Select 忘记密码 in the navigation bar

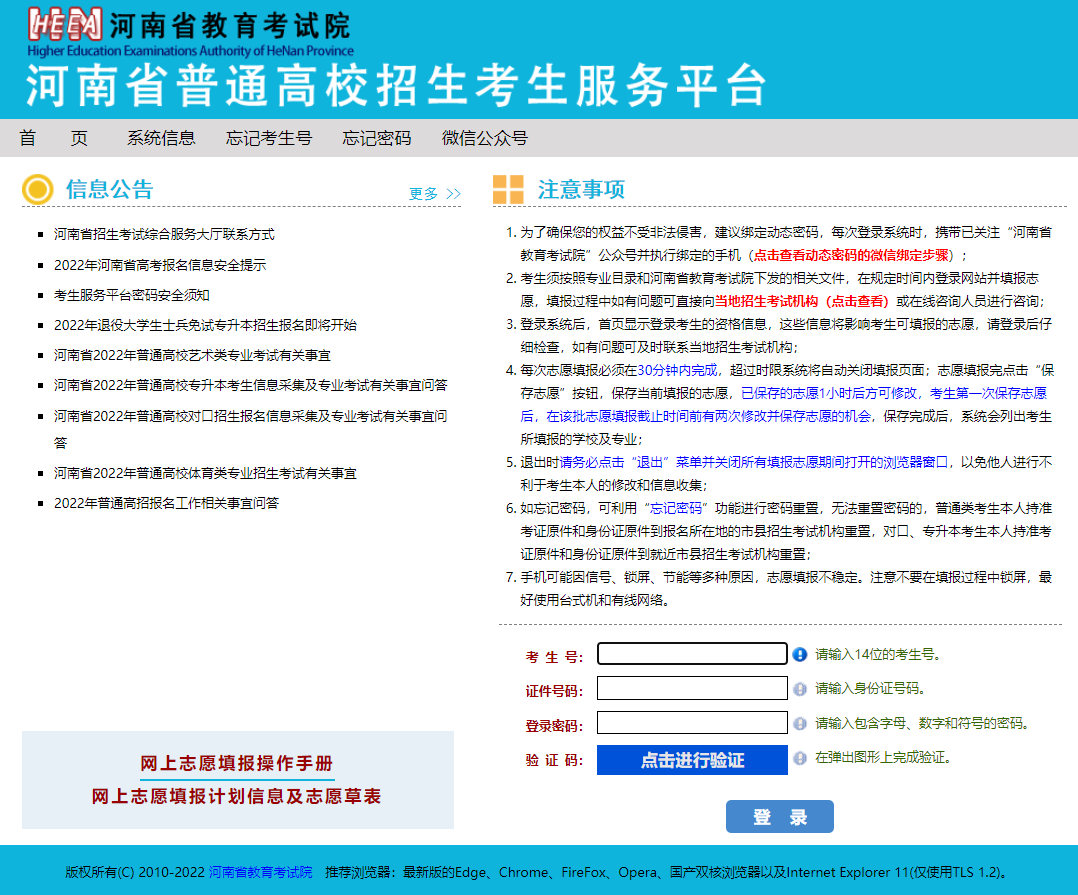click(x=376, y=138)
